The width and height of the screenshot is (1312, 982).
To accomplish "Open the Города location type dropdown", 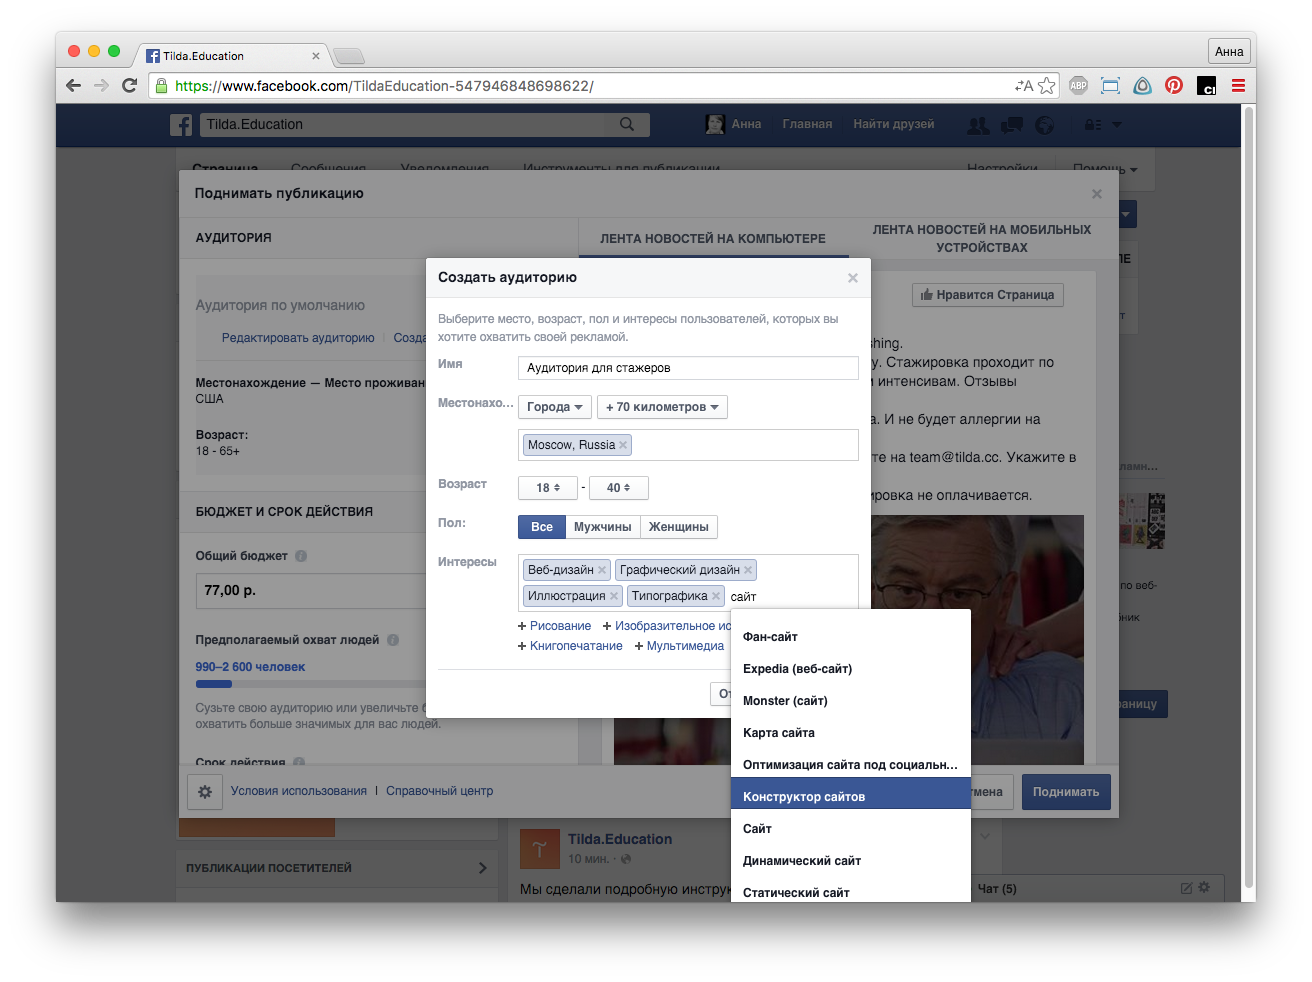I will click(x=554, y=407).
